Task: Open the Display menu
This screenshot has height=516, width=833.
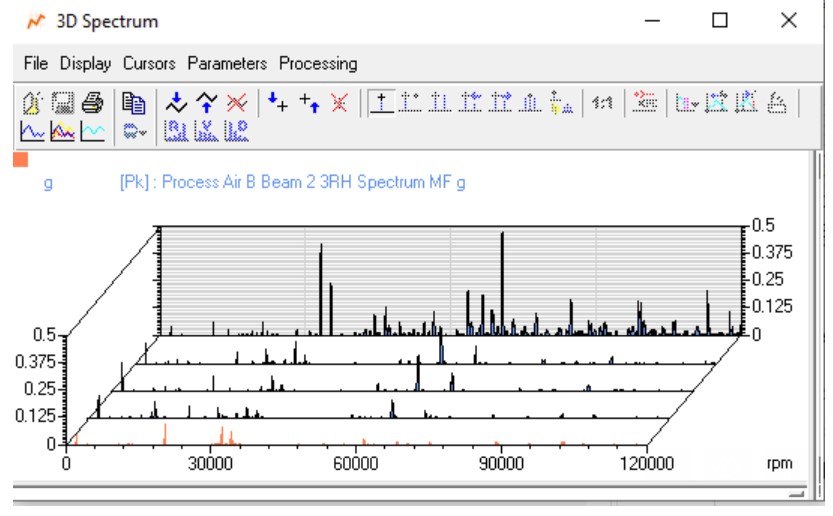Action: tap(85, 63)
